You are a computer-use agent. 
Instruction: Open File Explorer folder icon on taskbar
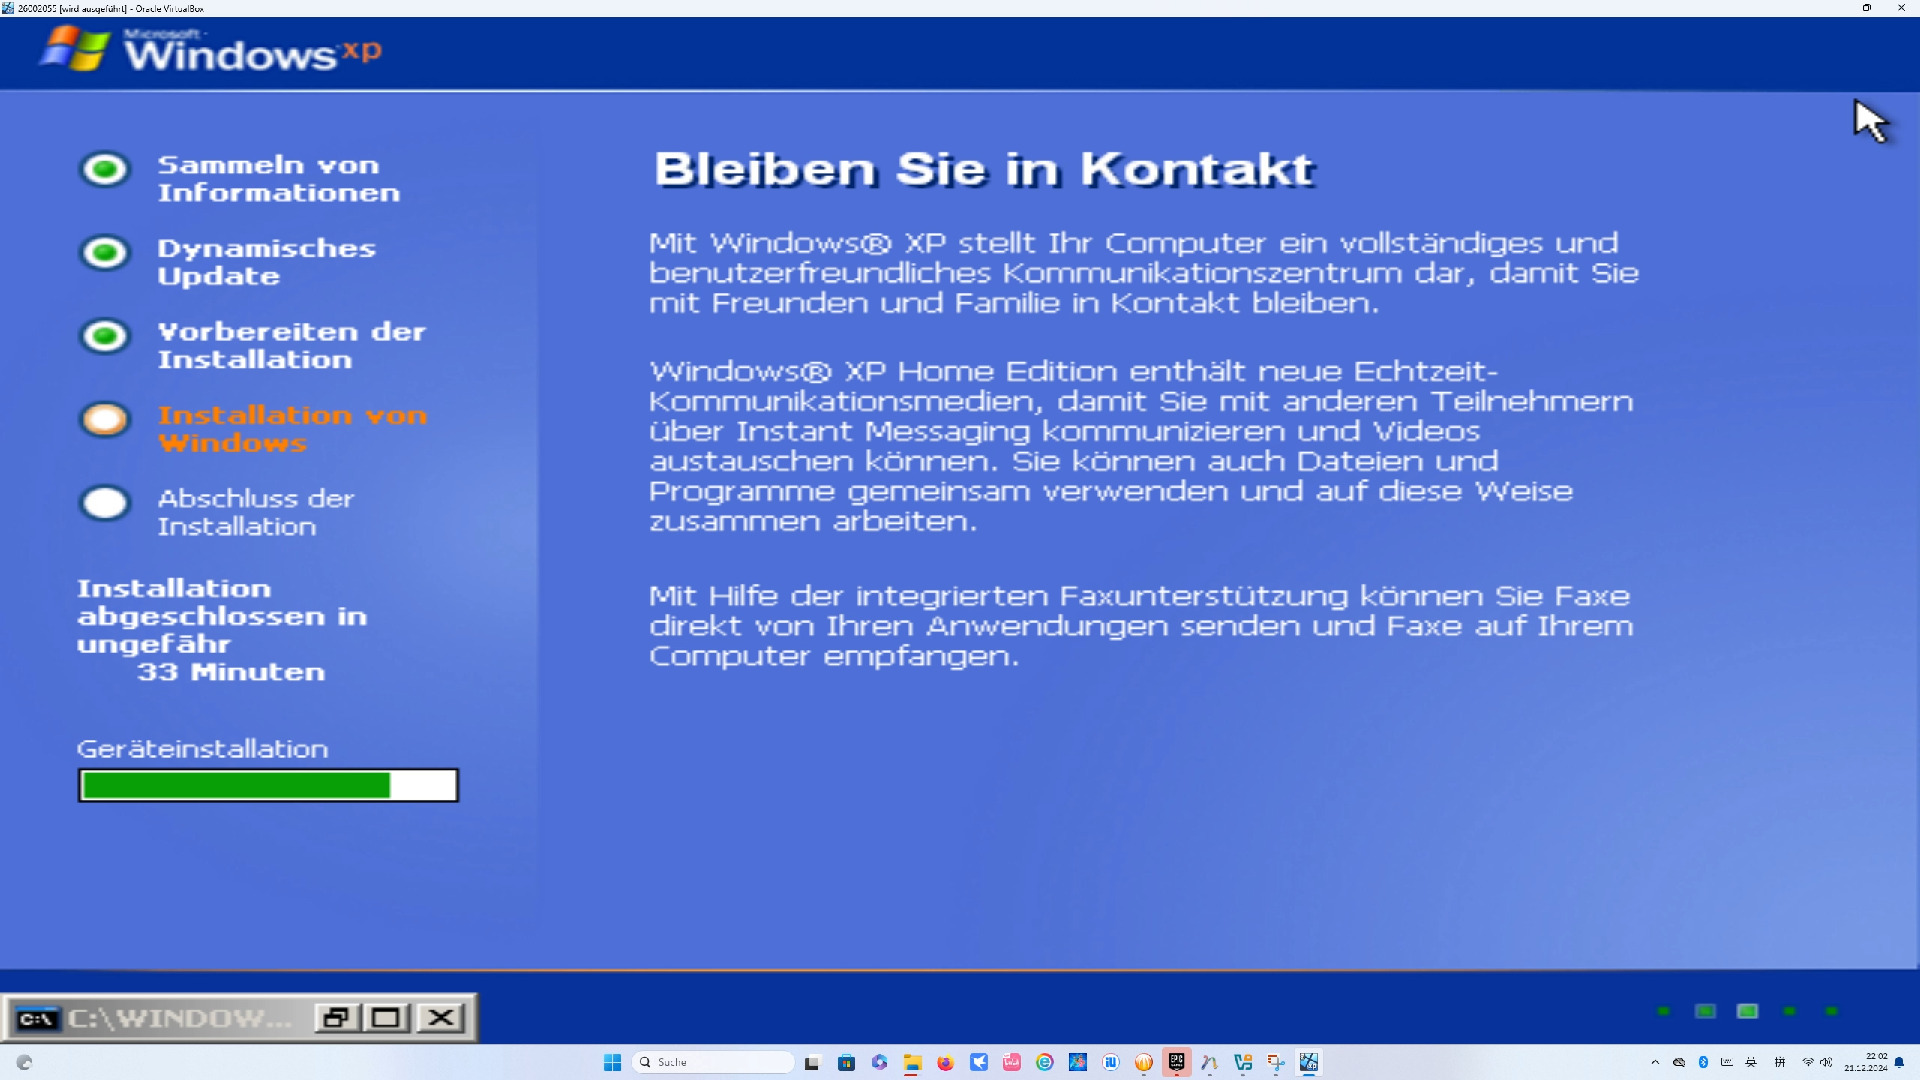pyautogui.click(x=912, y=1062)
